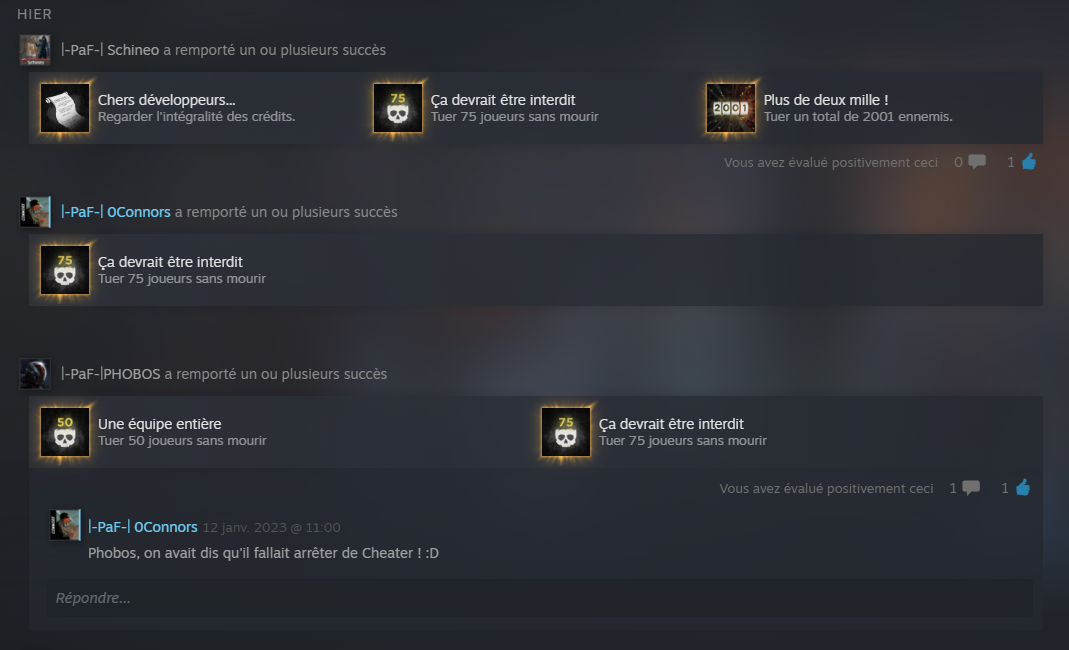The image size is (1069, 650).
Task: Click OConnors' avatar beside activity header
Action: 35,212
